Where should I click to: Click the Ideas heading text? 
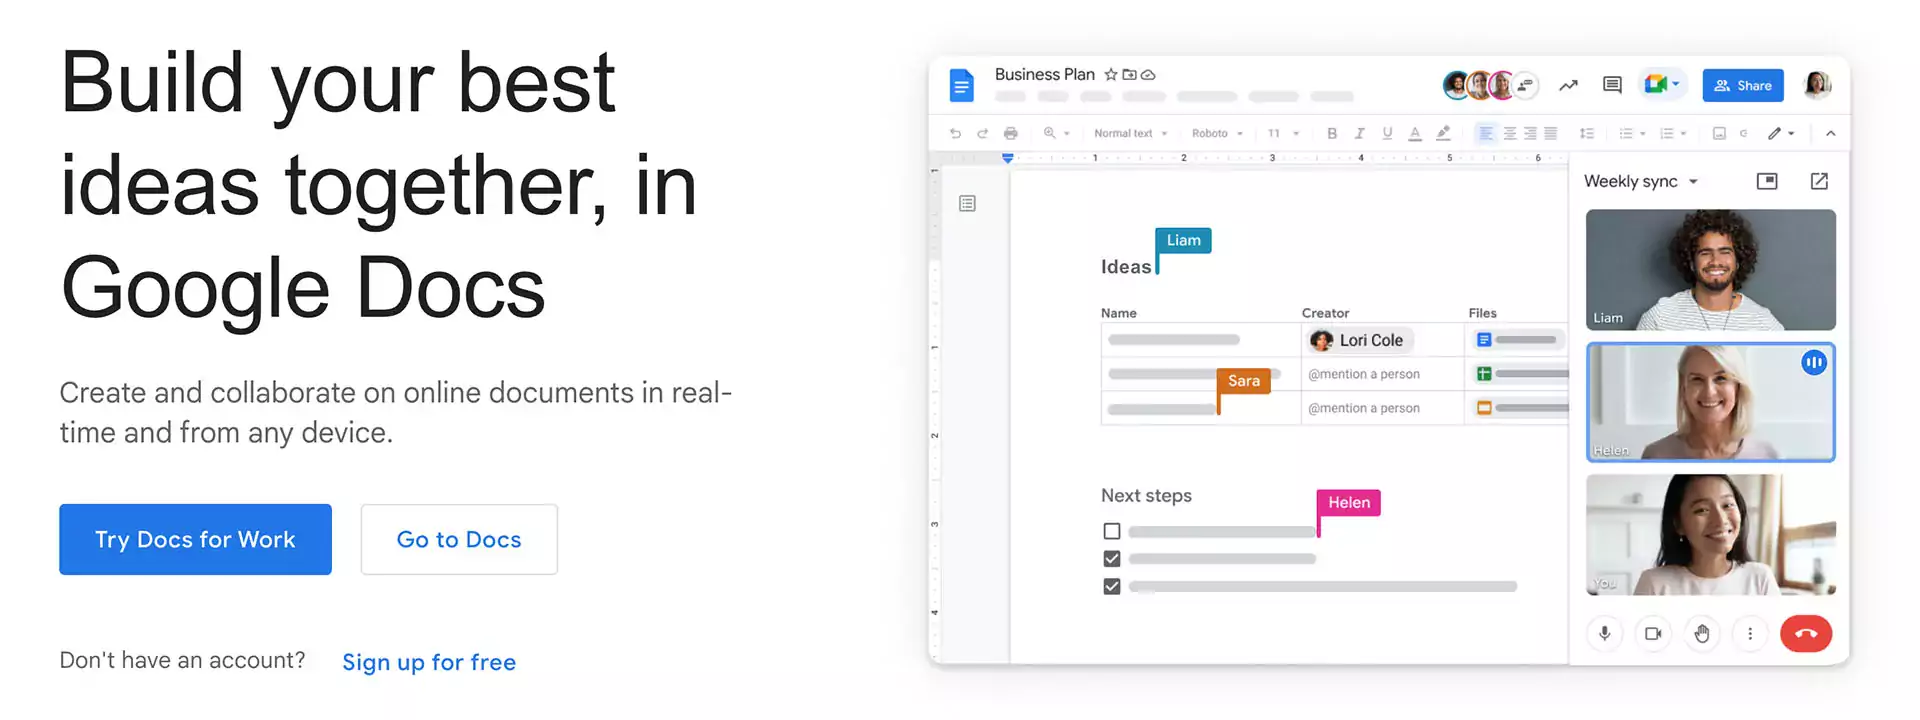click(x=1126, y=267)
